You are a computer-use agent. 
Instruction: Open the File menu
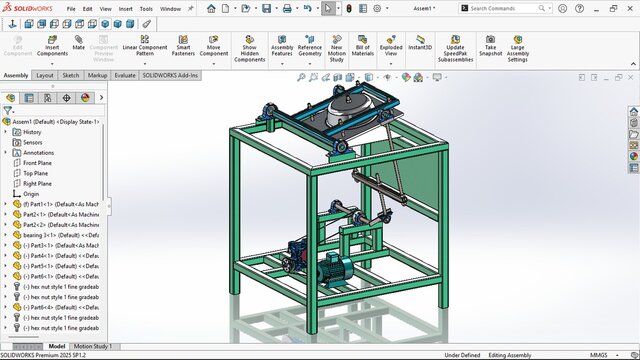pos(71,9)
